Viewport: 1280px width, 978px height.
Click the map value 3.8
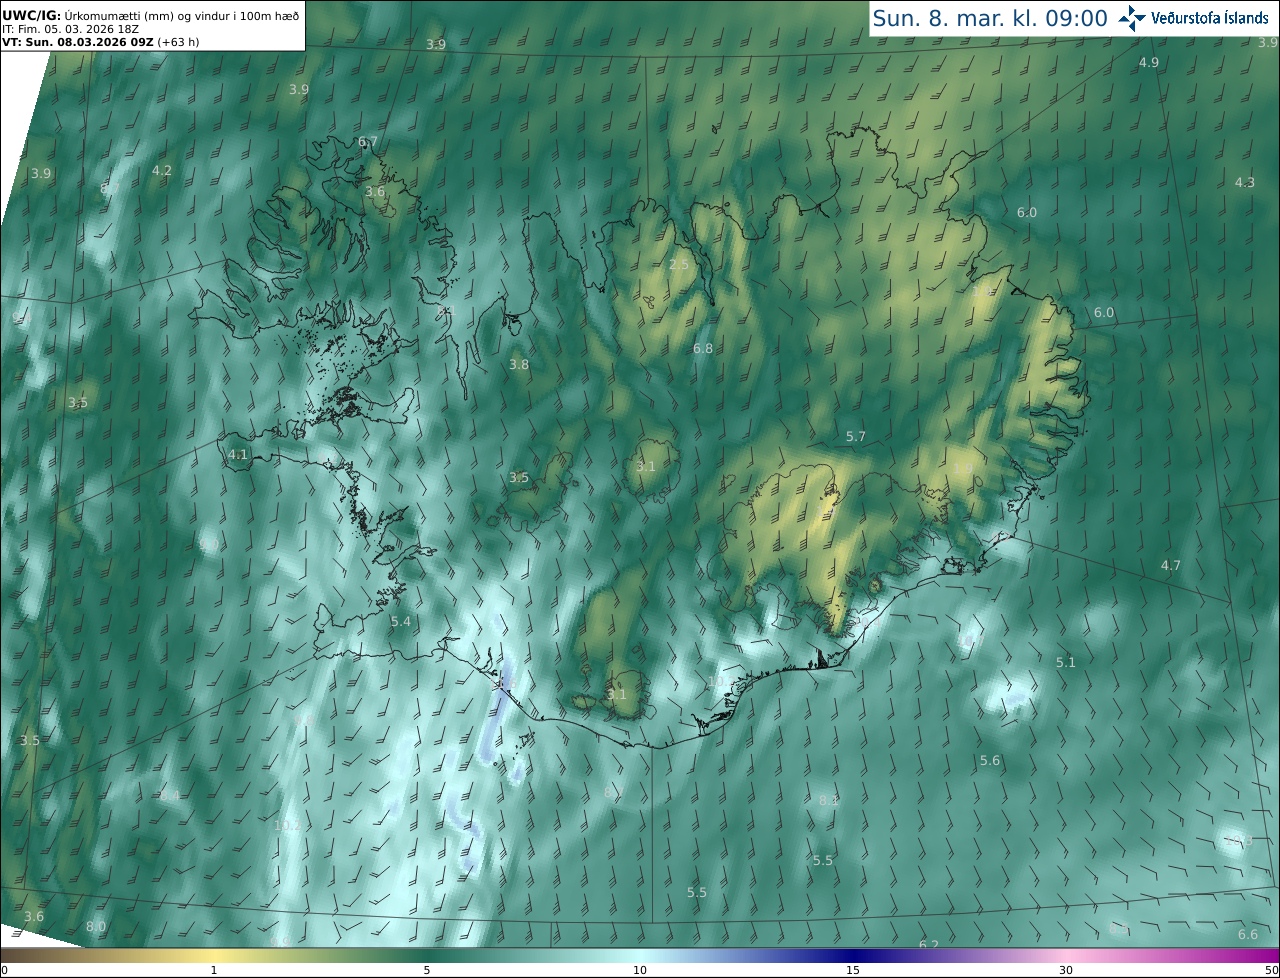point(519,365)
